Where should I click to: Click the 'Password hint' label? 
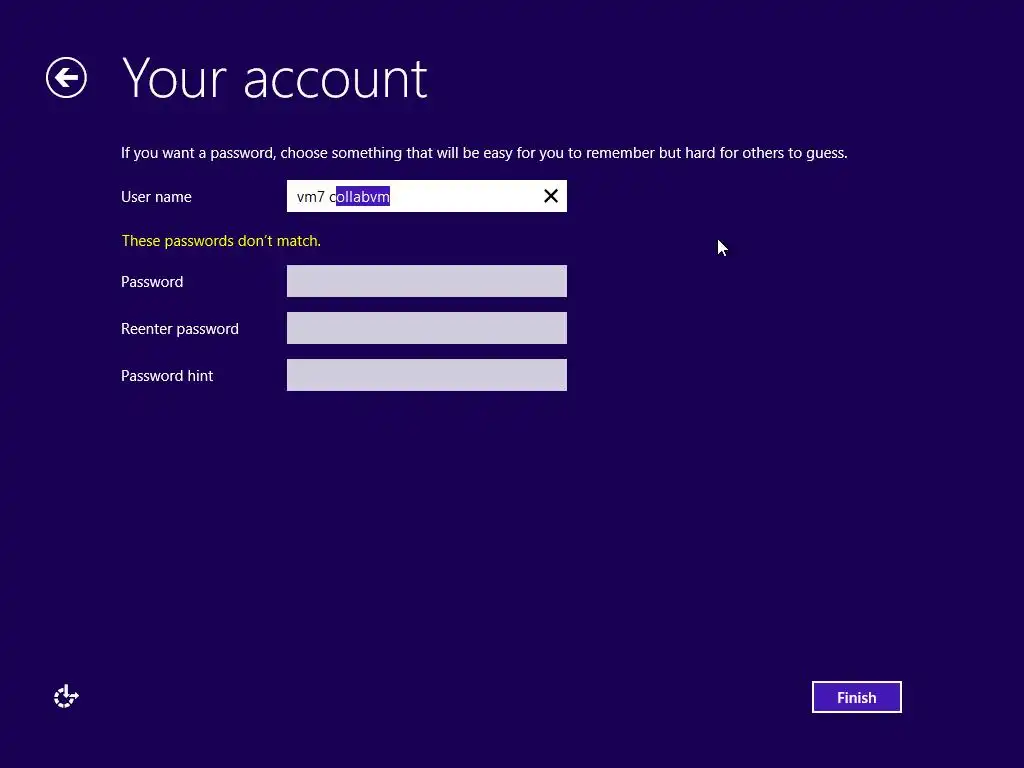(x=167, y=376)
